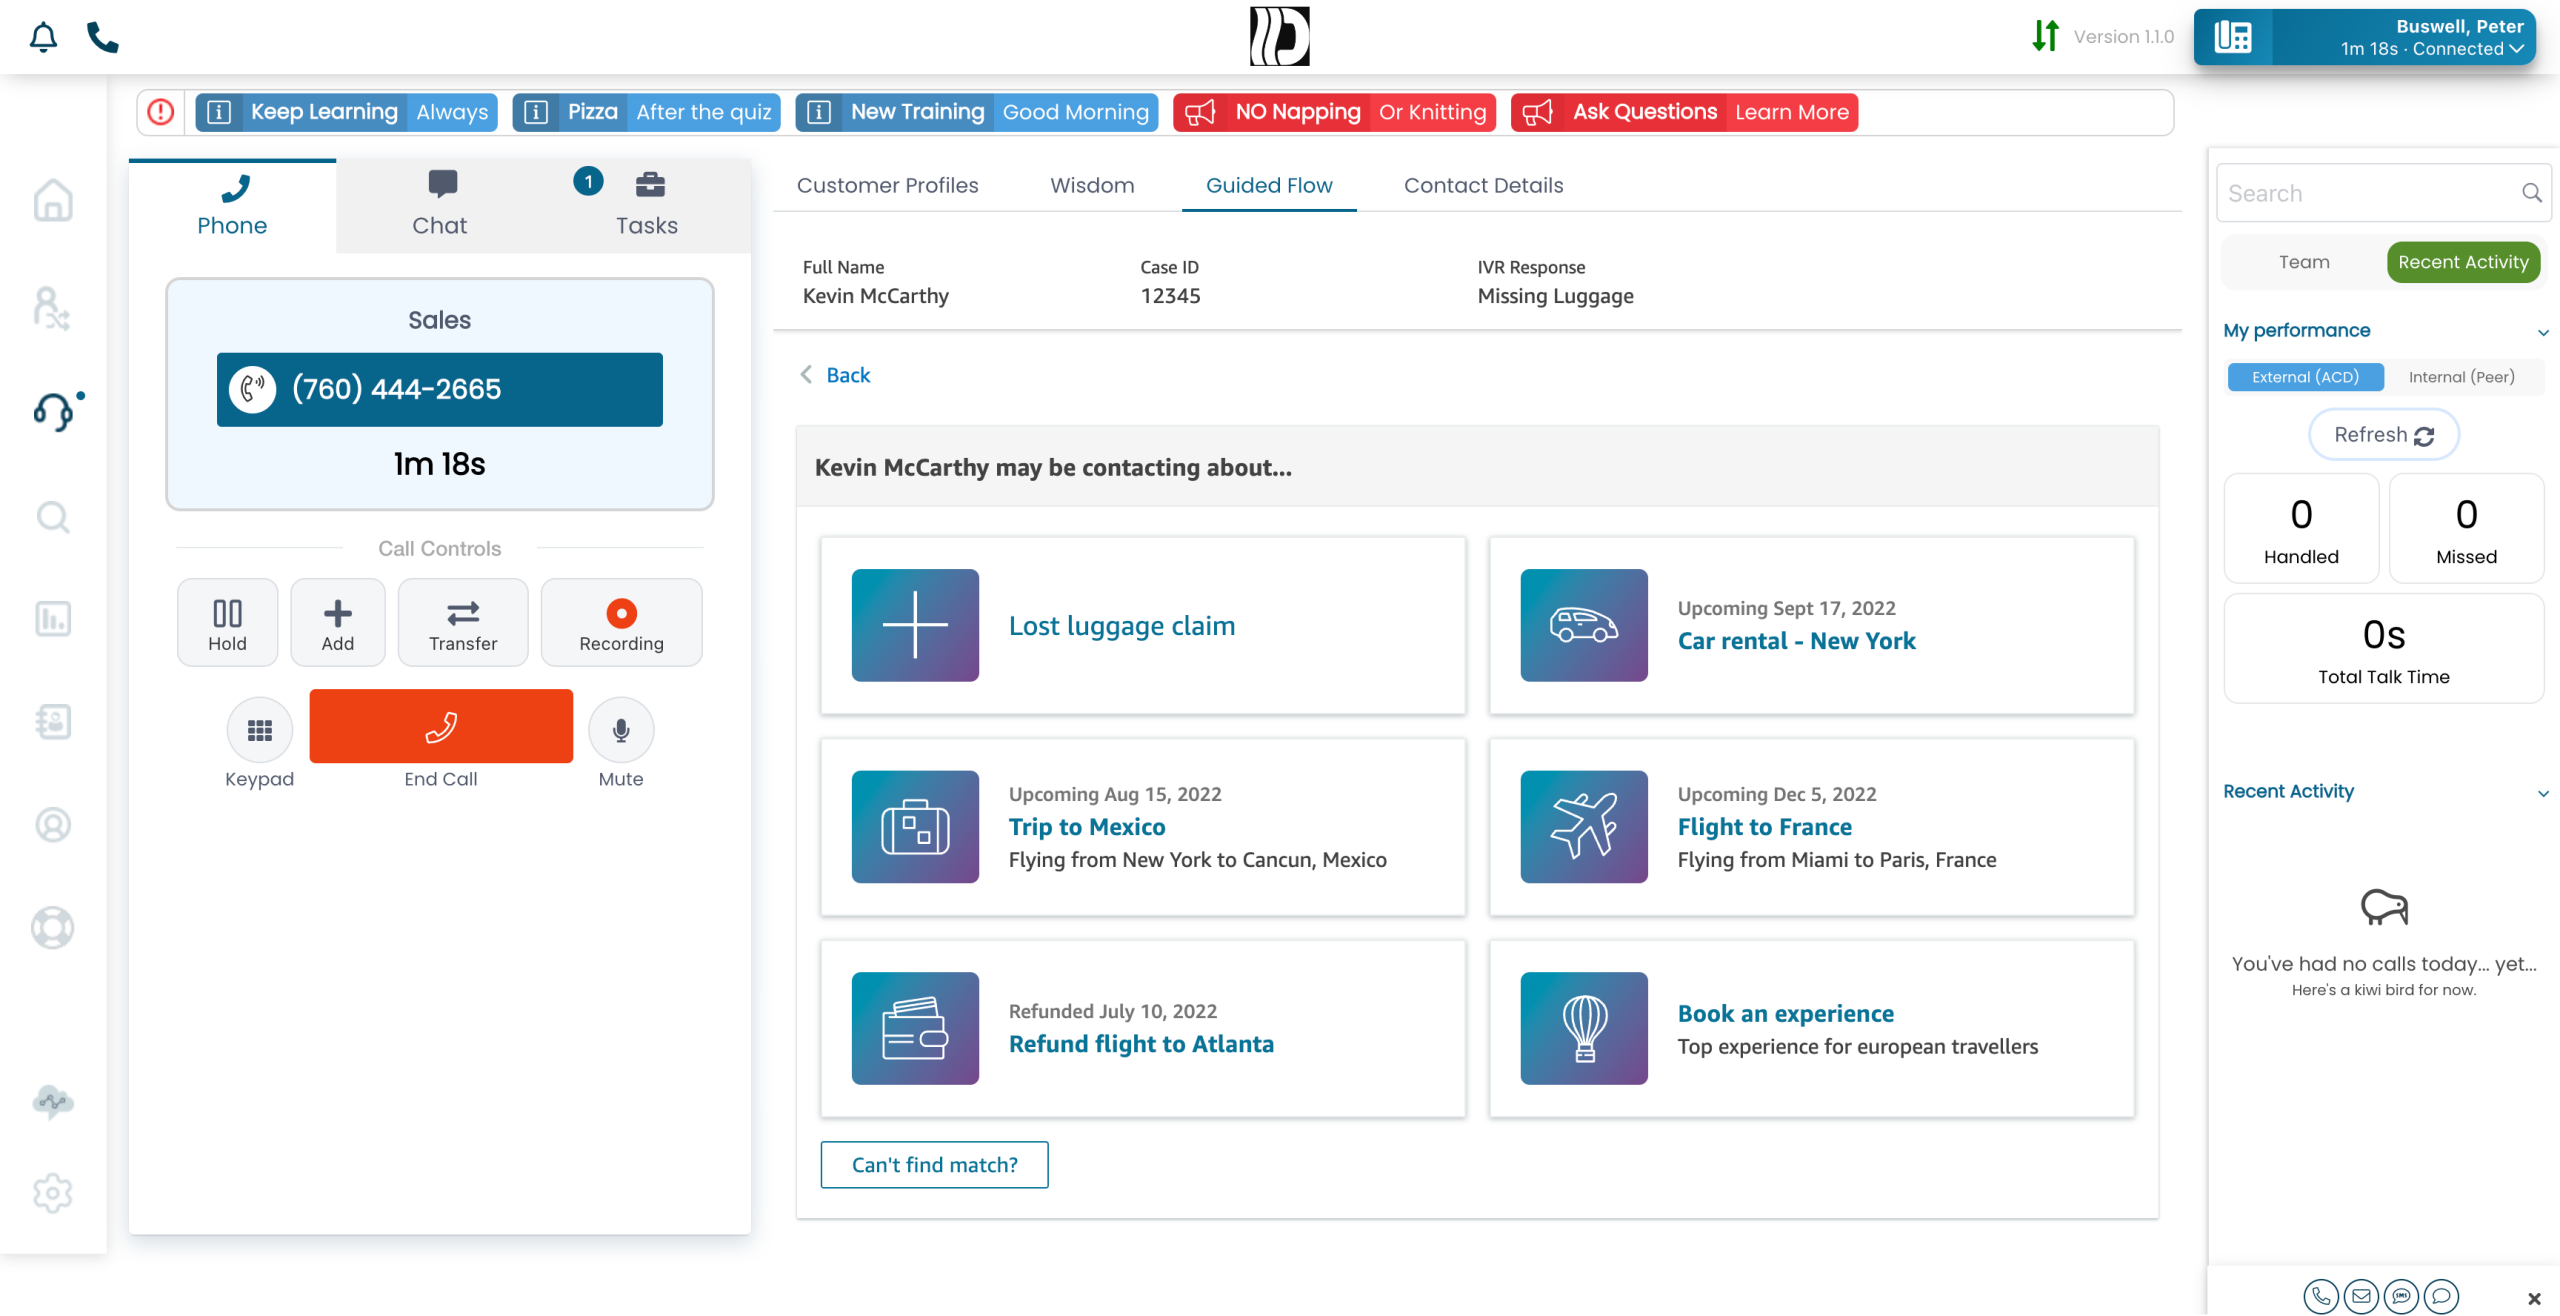Switch to Customer Profiles tab
This screenshot has width=2560, height=1316.
click(887, 185)
